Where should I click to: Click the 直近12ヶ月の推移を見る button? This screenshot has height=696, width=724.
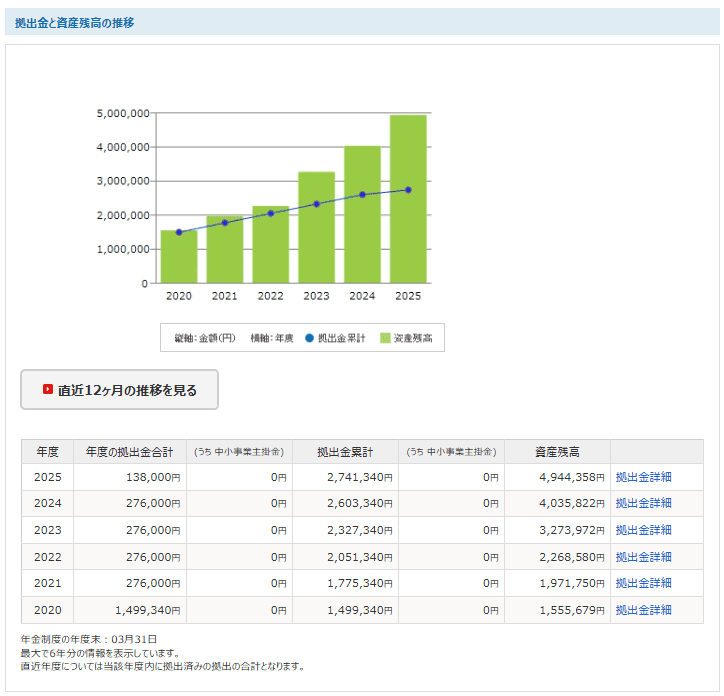point(120,390)
